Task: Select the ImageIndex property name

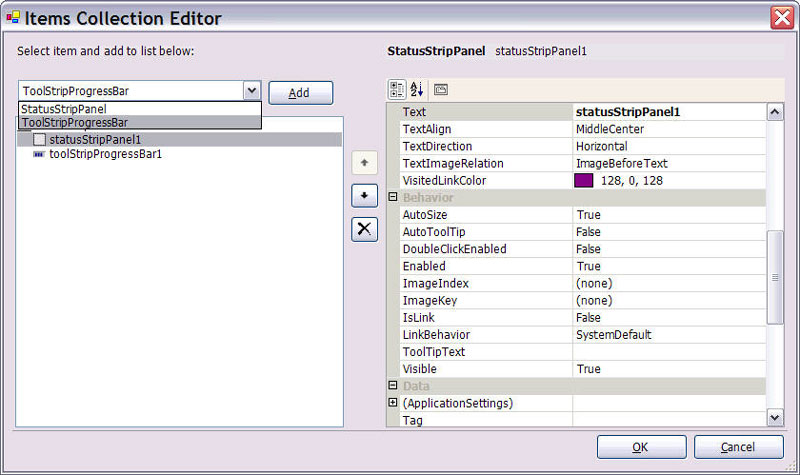Action: pyautogui.click(x=436, y=283)
